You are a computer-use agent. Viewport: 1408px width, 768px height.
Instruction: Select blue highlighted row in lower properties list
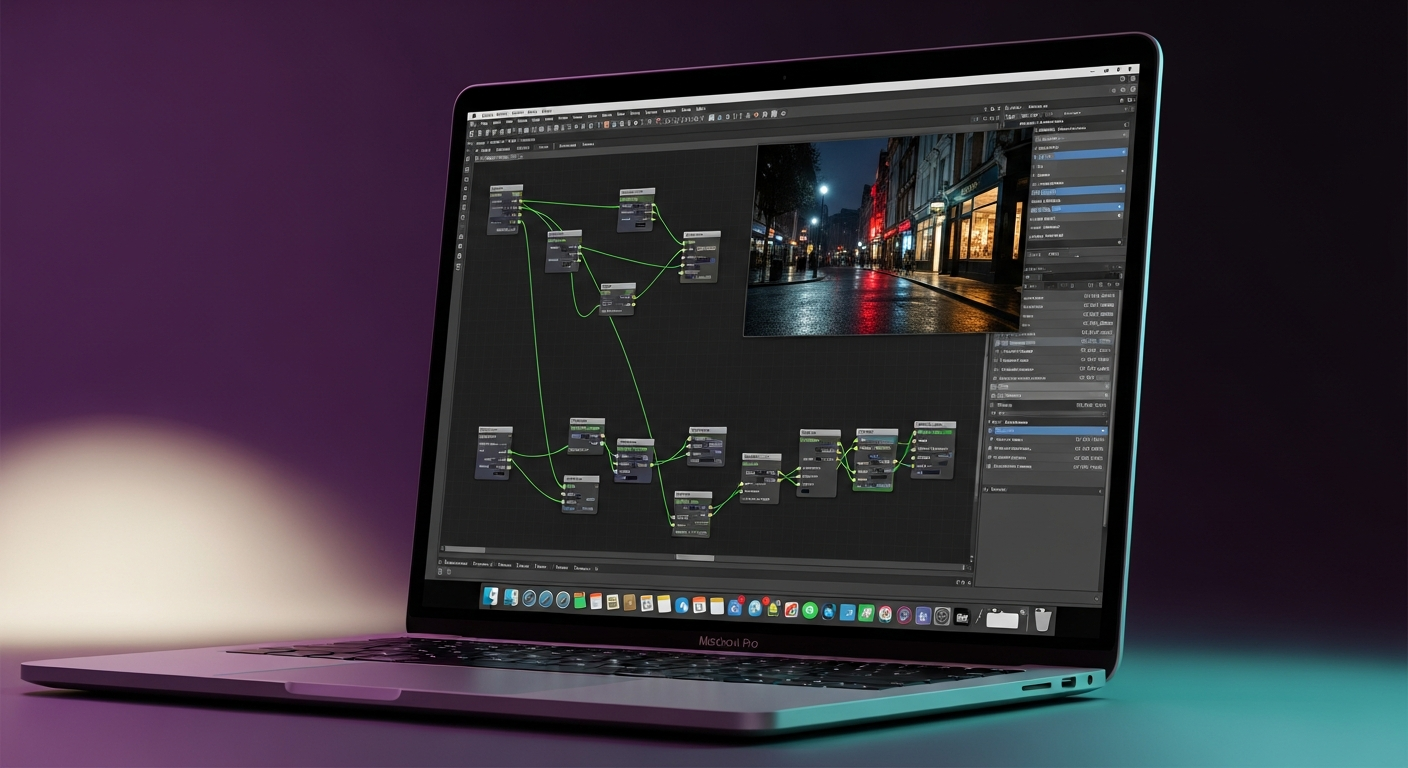click(1047, 429)
